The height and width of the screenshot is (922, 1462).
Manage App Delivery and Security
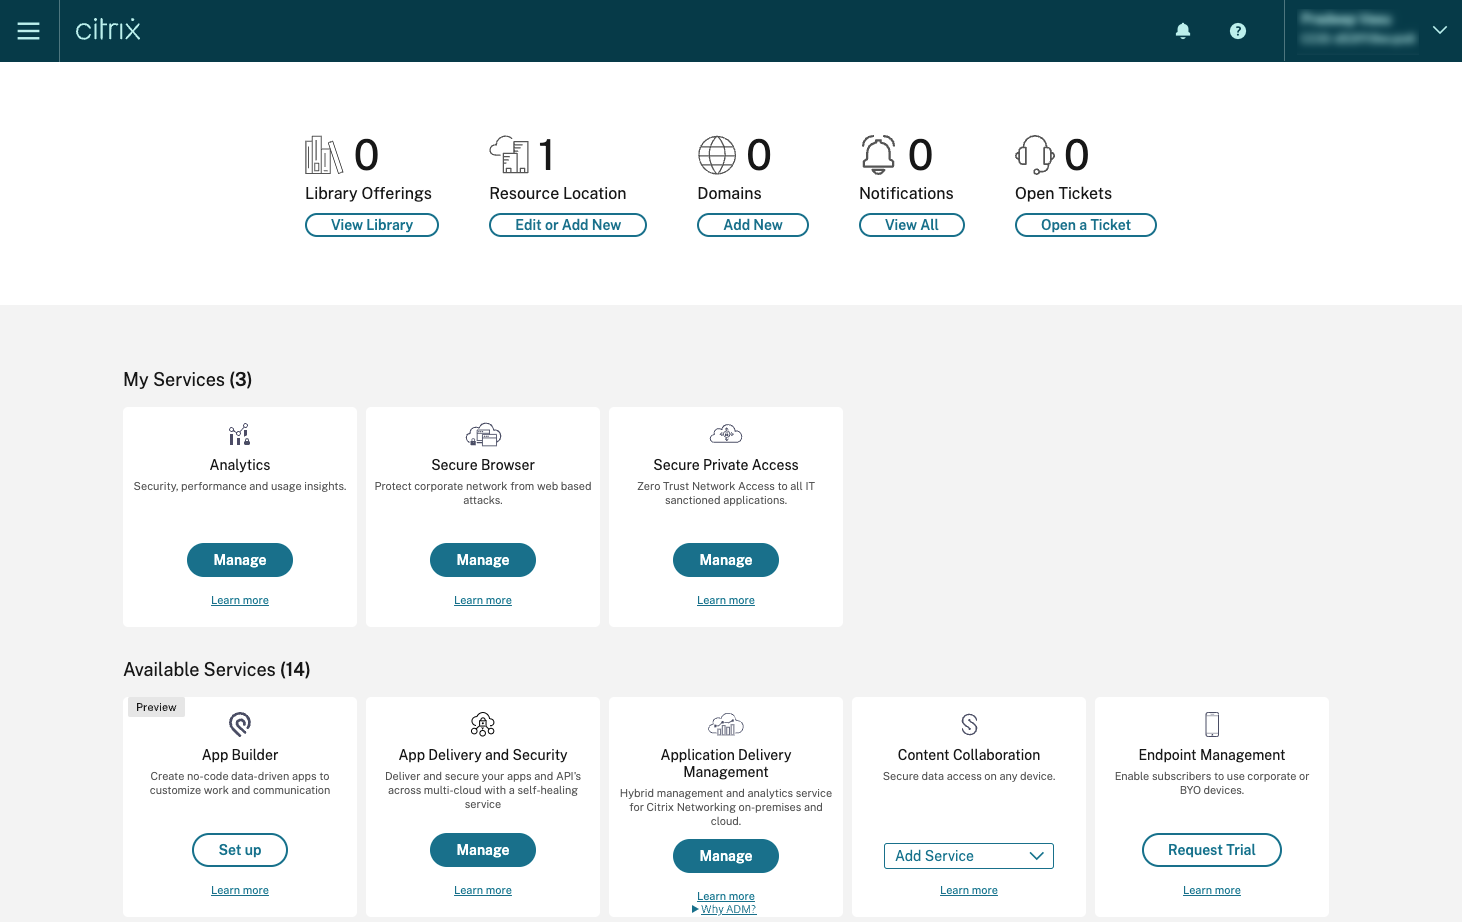[x=483, y=850]
